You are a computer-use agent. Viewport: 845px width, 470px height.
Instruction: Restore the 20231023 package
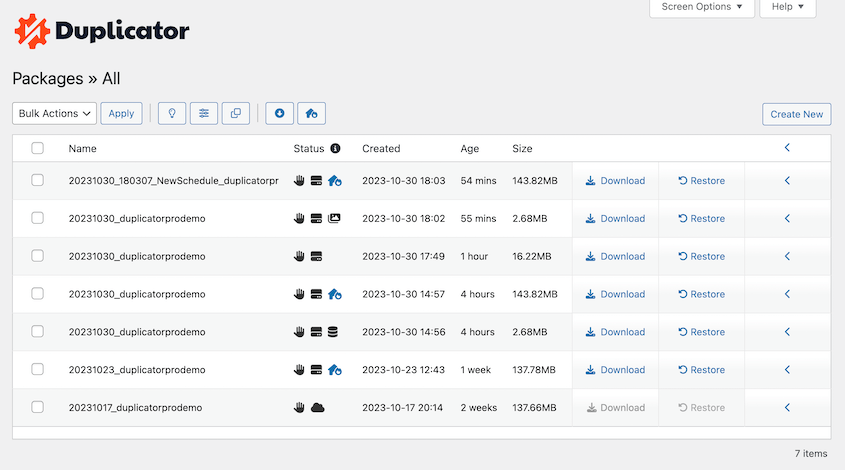(x=702, y=370)
